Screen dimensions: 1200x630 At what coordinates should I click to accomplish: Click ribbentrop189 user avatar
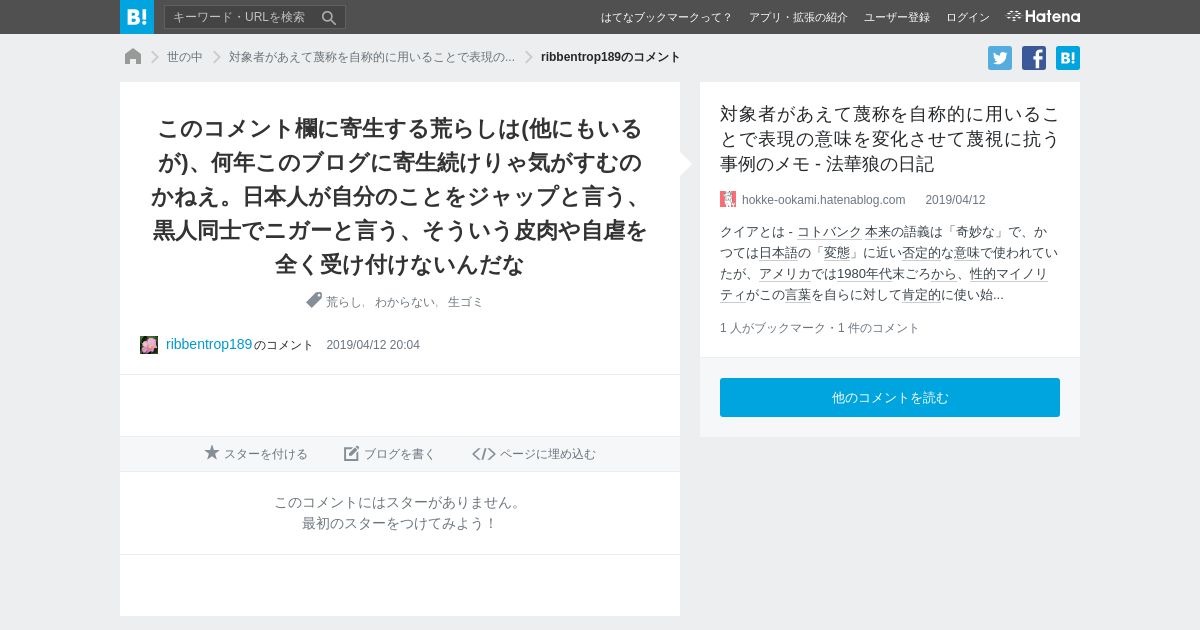[149, 345]
